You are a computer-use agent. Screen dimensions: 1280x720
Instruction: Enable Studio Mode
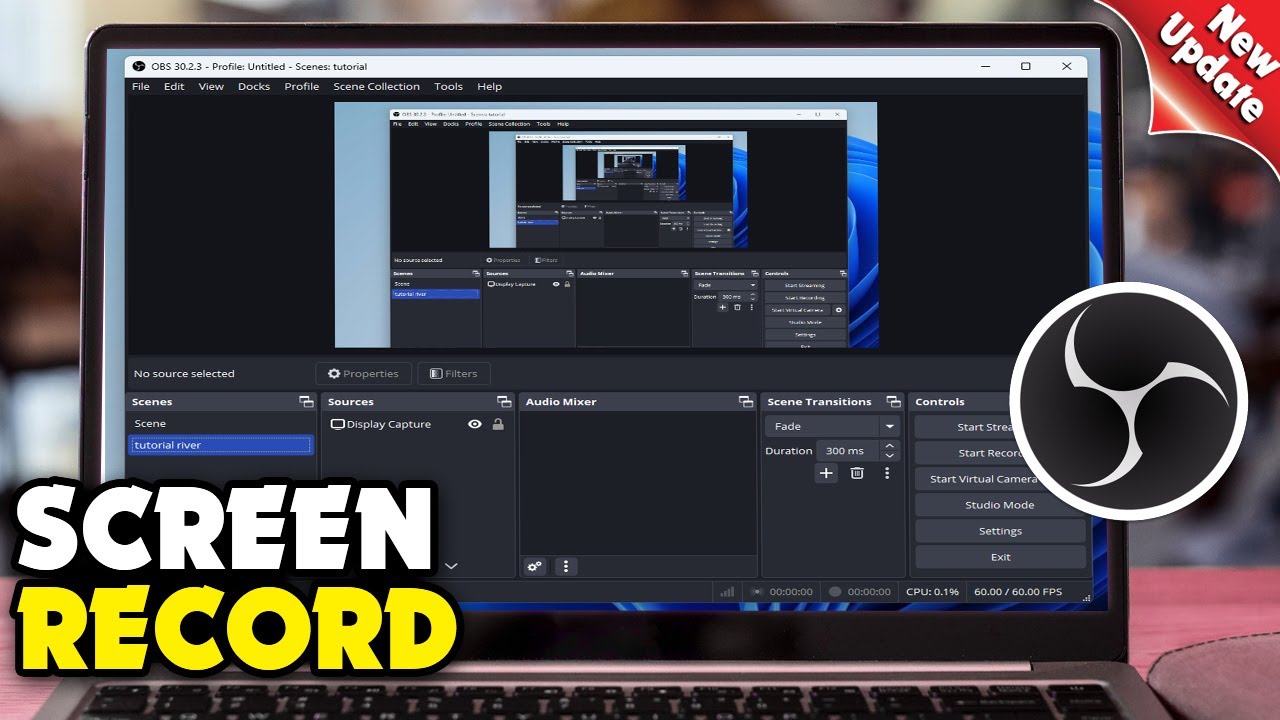(1000, 505)
